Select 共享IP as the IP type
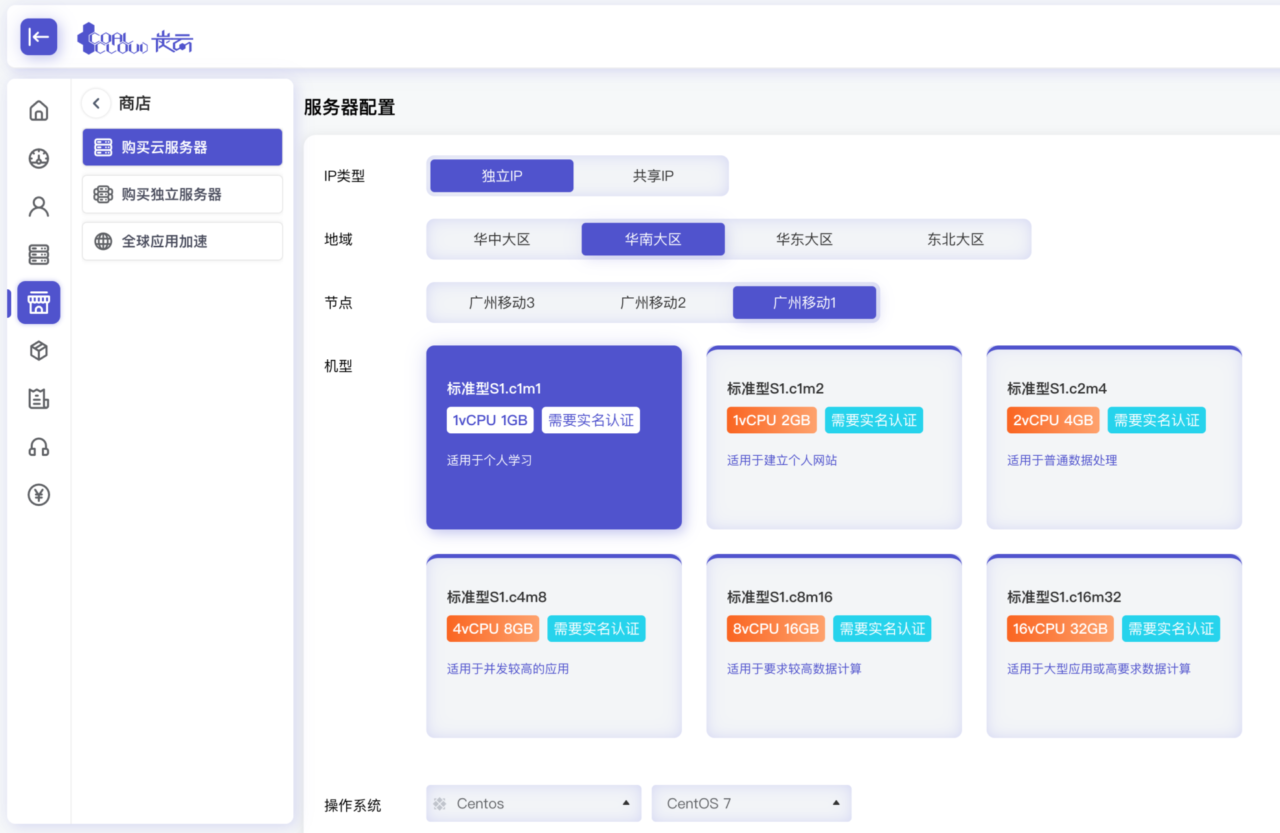 coord(653,176)
